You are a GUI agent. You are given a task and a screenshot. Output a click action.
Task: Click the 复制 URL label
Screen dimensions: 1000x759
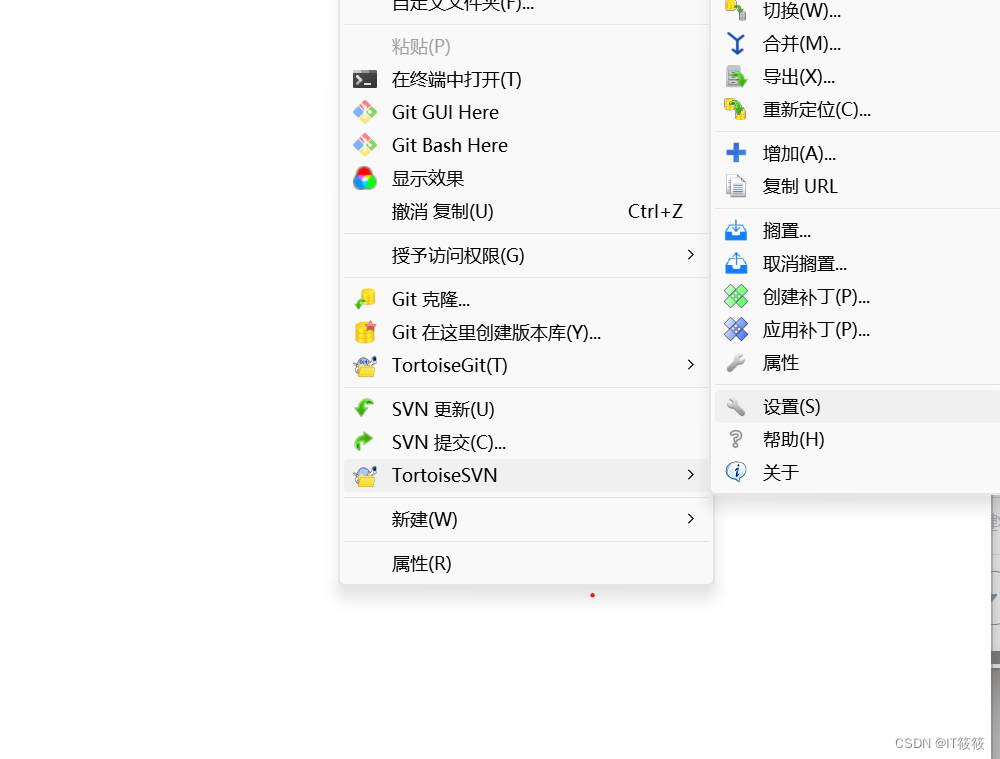(800, 186)
